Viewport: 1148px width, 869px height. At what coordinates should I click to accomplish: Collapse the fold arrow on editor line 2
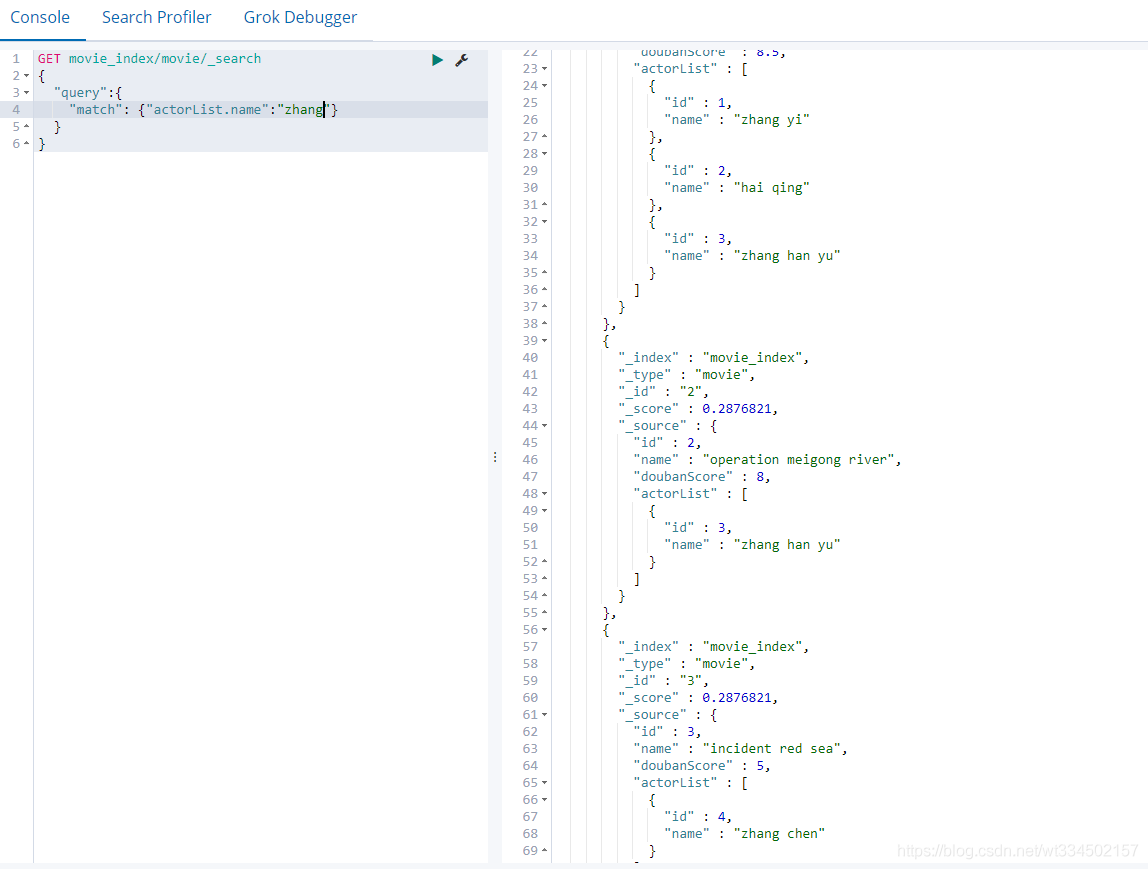[x=26, y=75]
